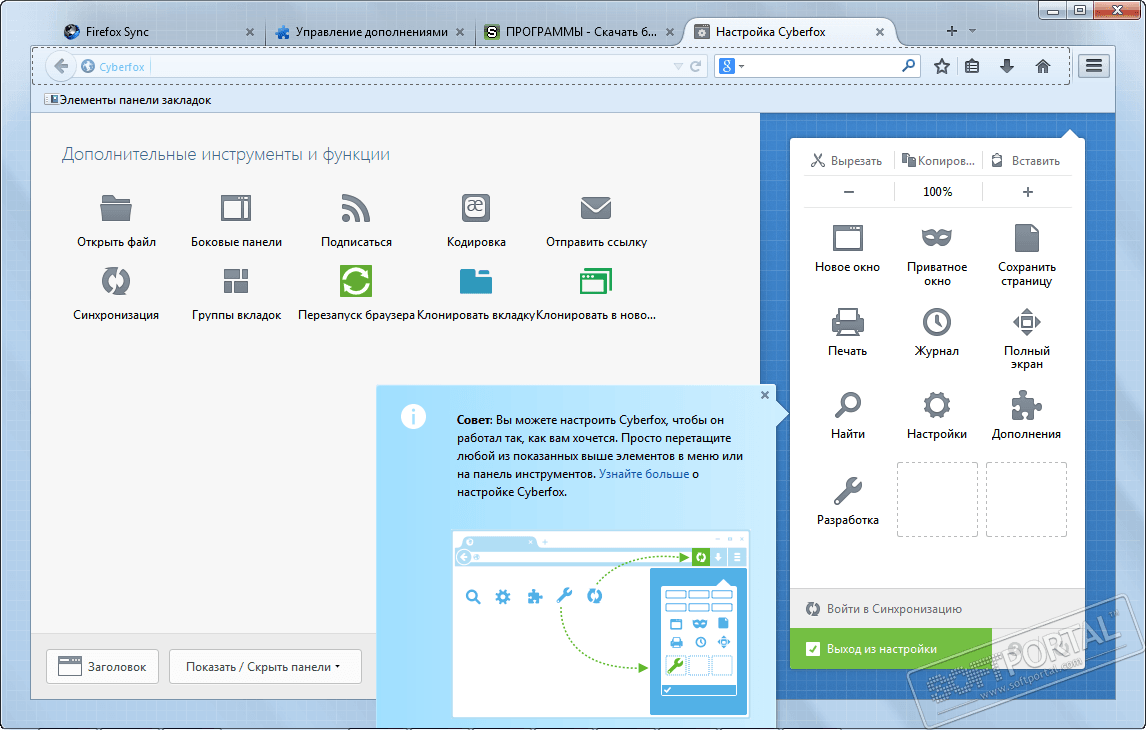Click the downloads arrow toolbar icon
1146x730 pixels.
(1007, 66)
